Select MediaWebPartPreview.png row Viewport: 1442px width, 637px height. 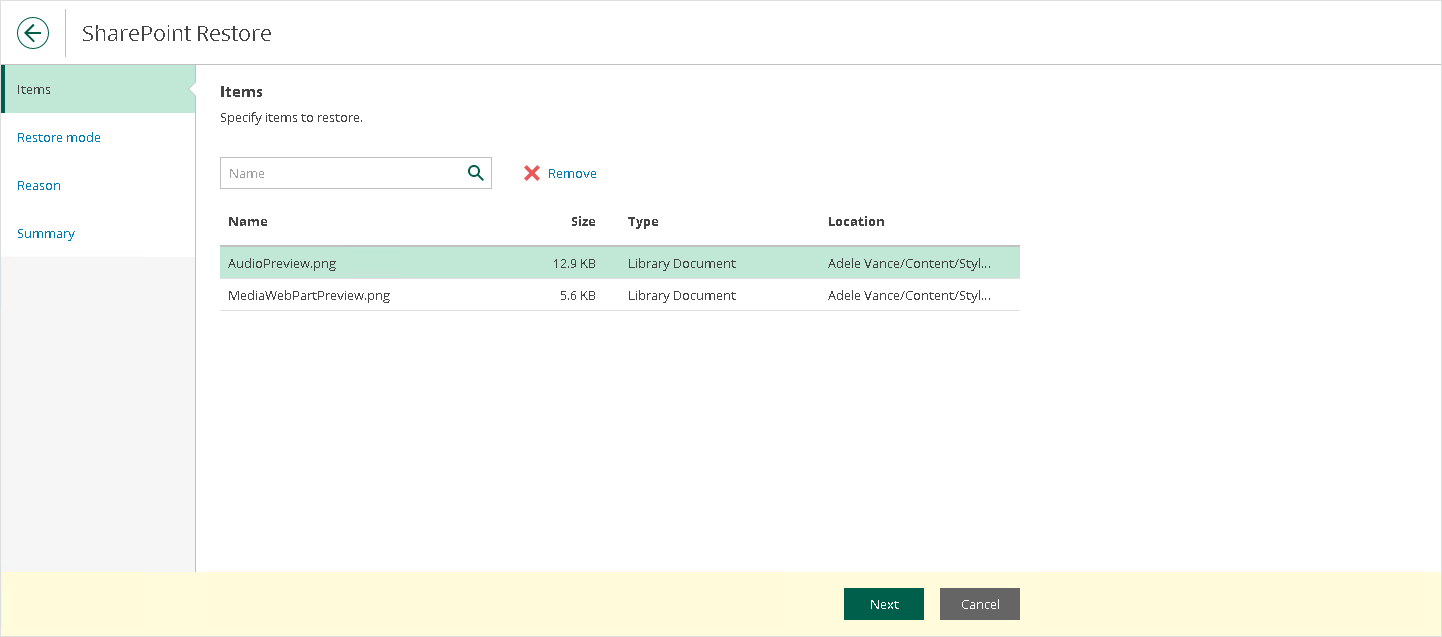coord(620,295)
